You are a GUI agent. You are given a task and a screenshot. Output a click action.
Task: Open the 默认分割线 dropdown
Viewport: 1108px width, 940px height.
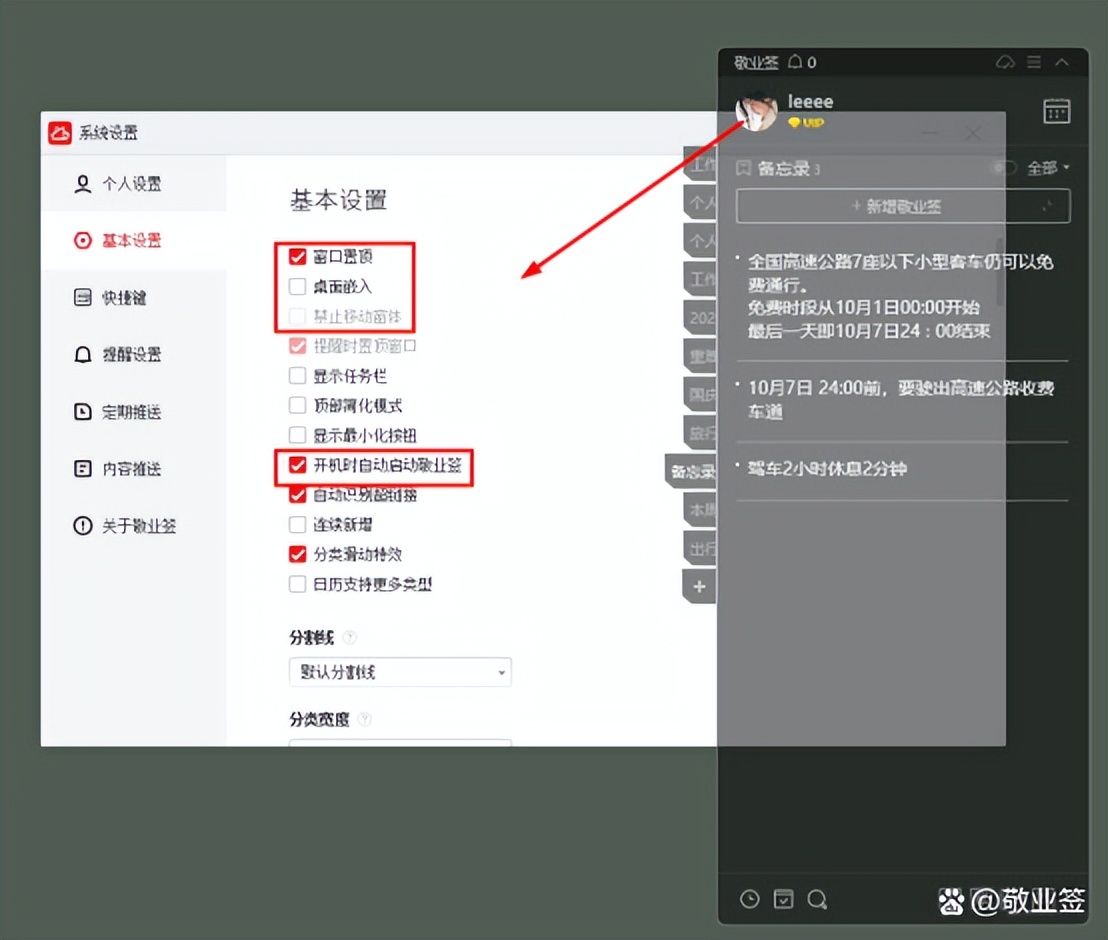[400, 672]
